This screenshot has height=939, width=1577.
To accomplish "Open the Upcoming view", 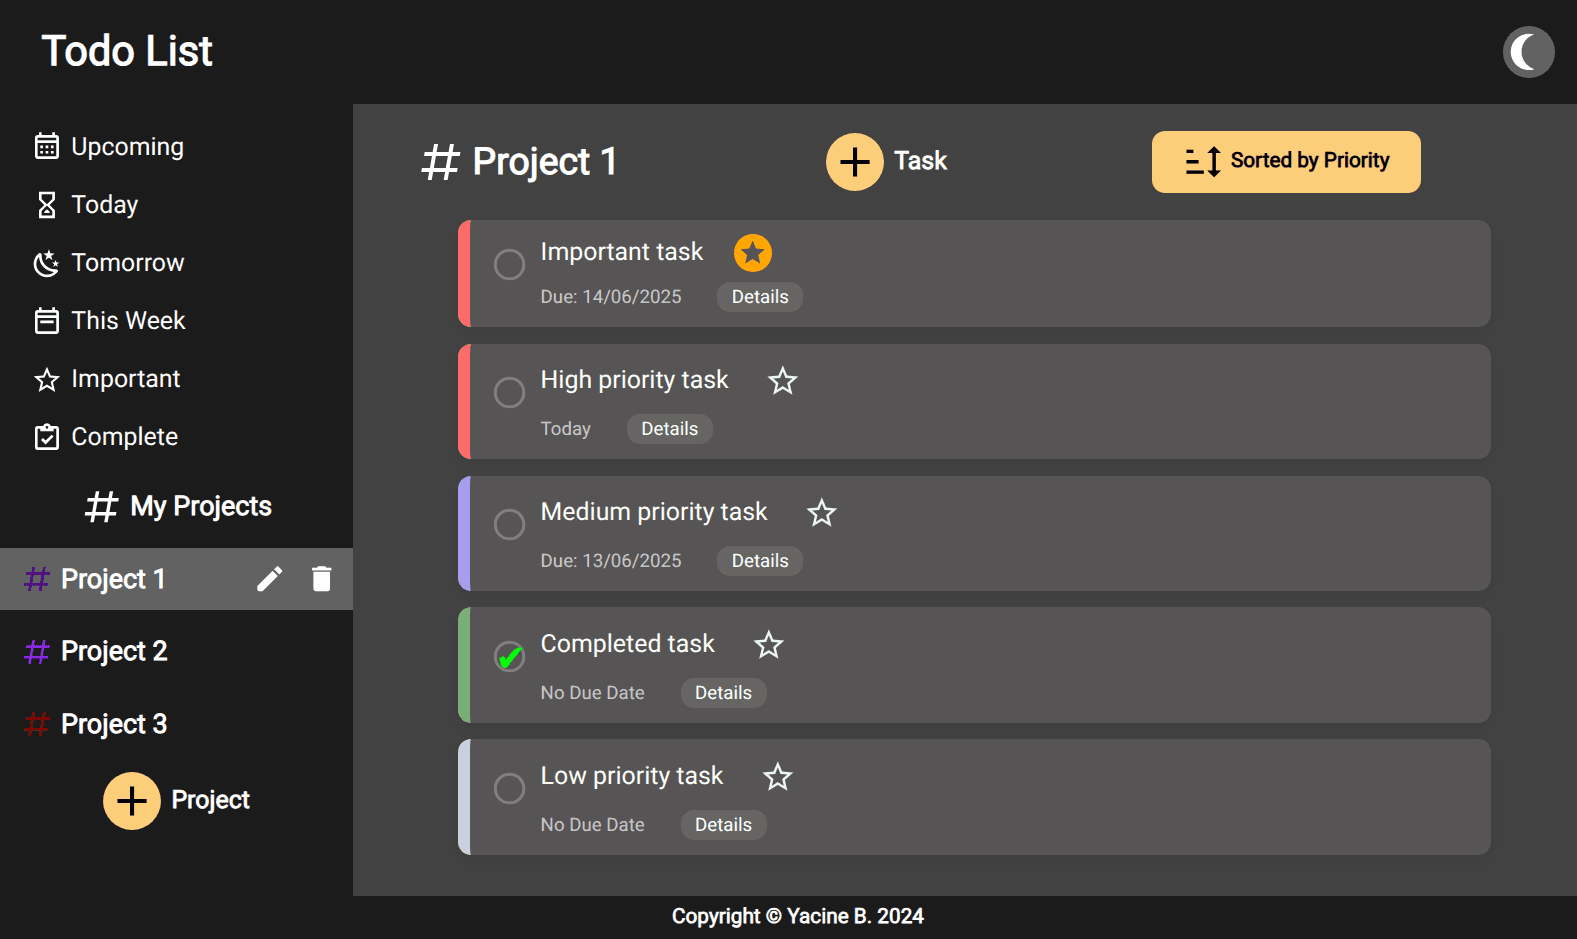I will point(127,146).
